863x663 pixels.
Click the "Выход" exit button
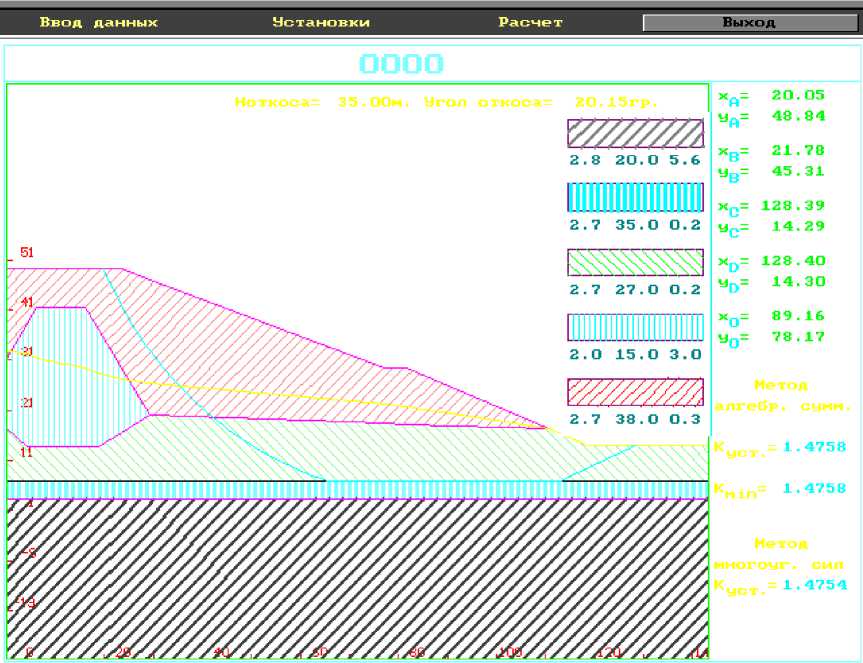click(748, 22)
